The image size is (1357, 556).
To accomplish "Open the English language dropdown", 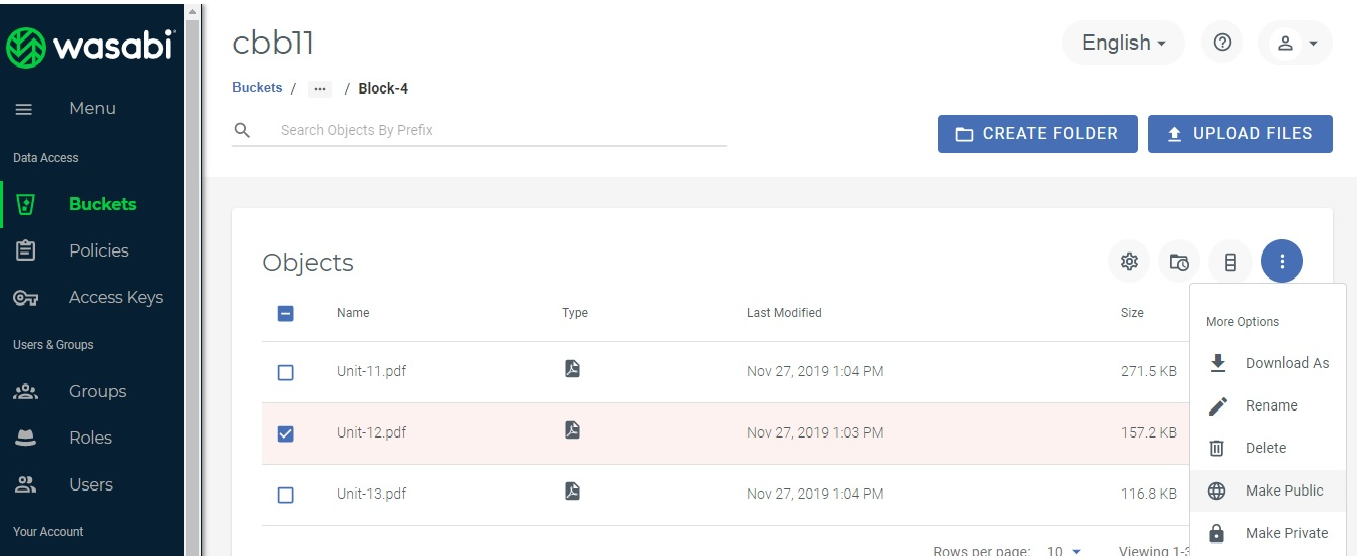I will (x=1123, y=43).
